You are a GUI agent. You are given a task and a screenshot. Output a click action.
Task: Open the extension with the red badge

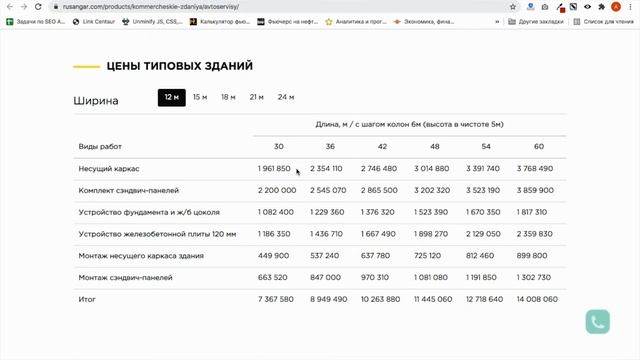(560, 7)
